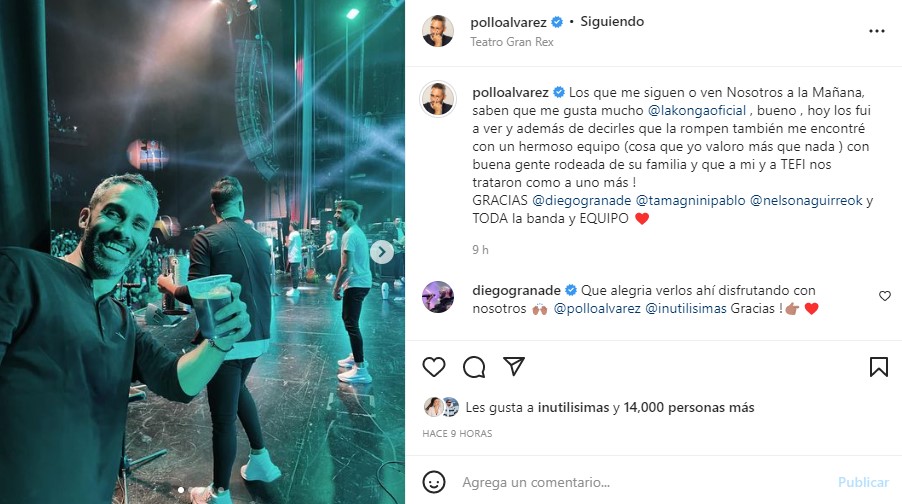Open diegogranade's avatar next to the comment
Viewport: 902px width, 504px height.
click(x=438, y=297)
